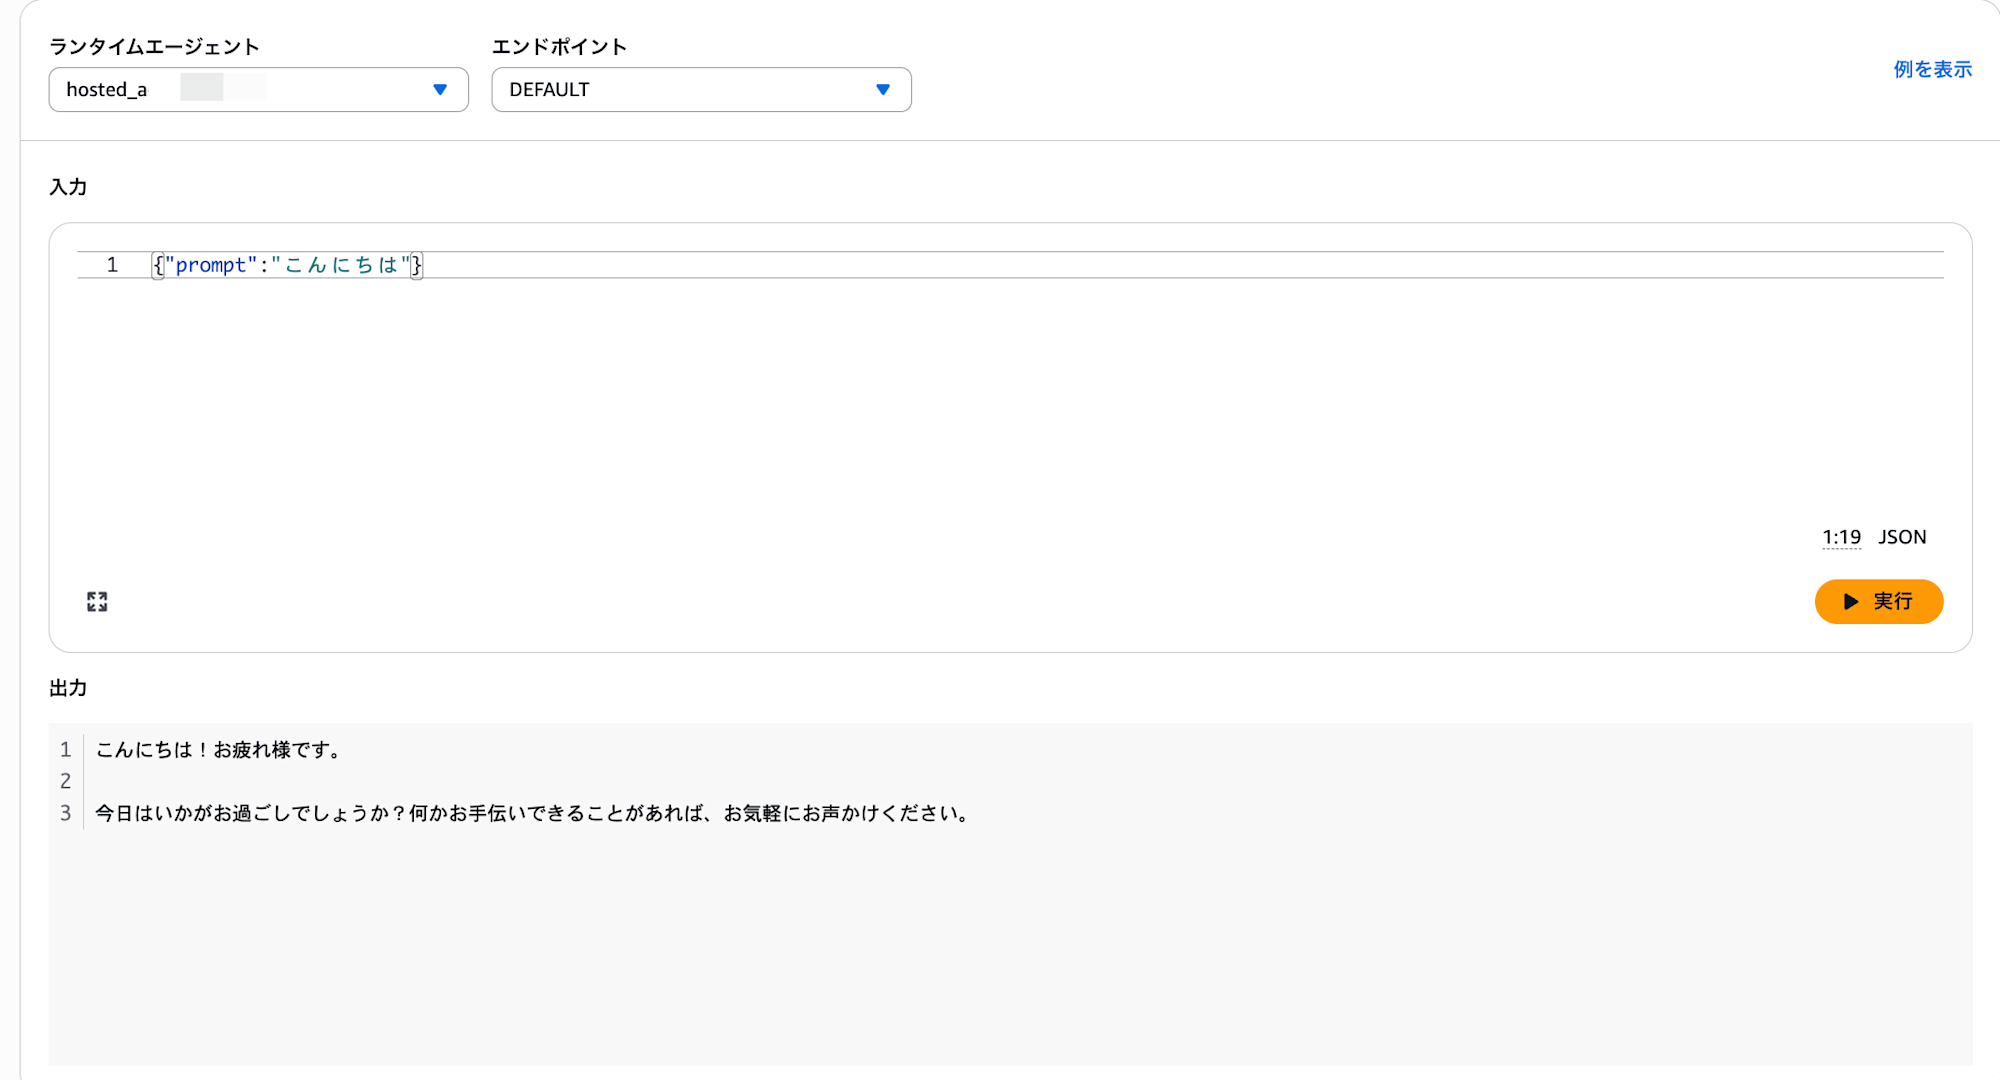Click output line 3 response text

coord(532,813)
